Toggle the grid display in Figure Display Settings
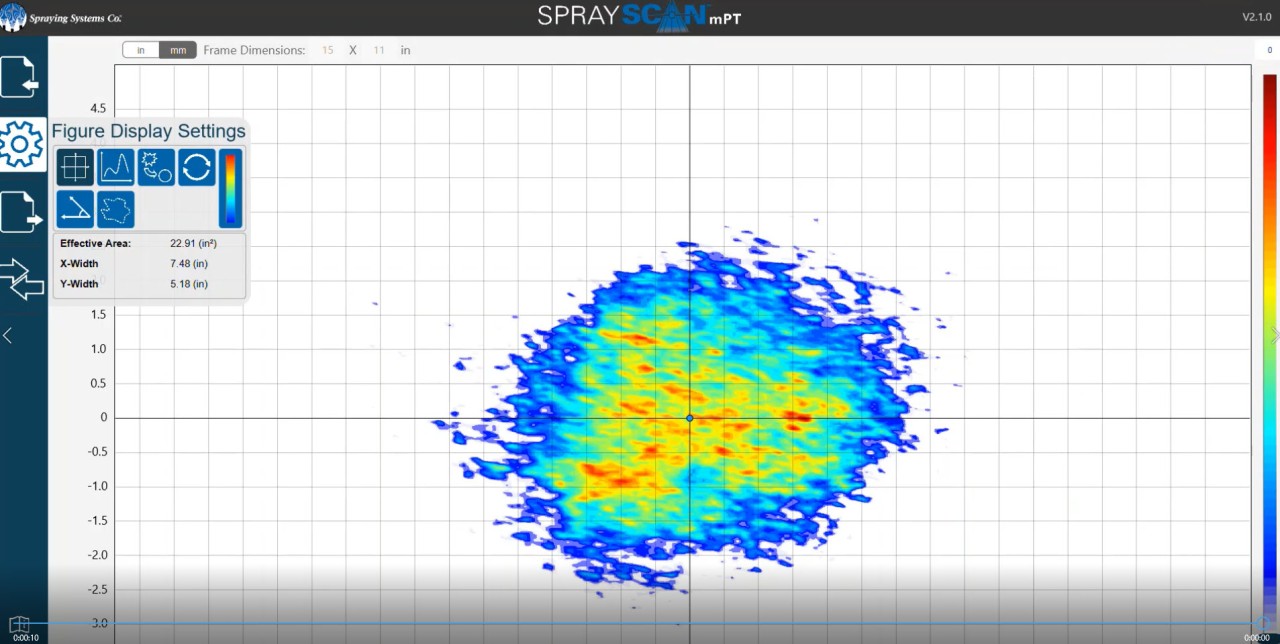1280x644 pixels. pos(75,167)
